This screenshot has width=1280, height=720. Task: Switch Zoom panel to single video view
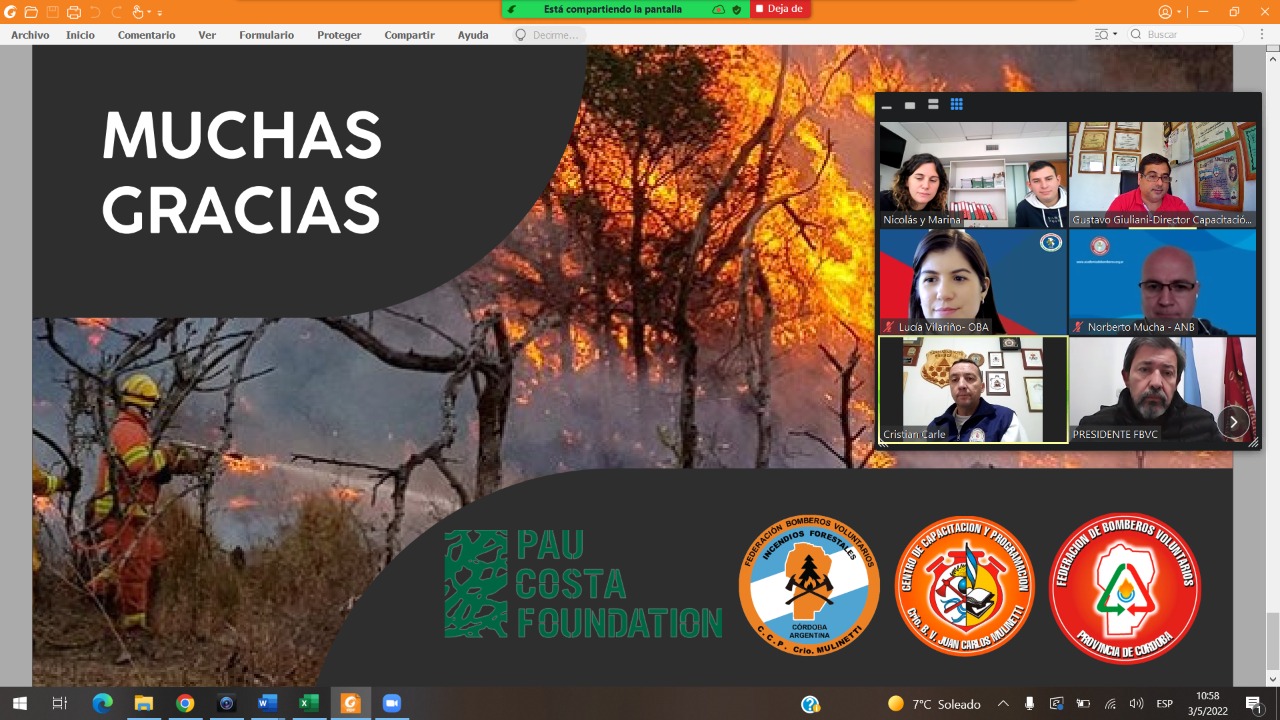pyautogui.click(x=910, y=105)
